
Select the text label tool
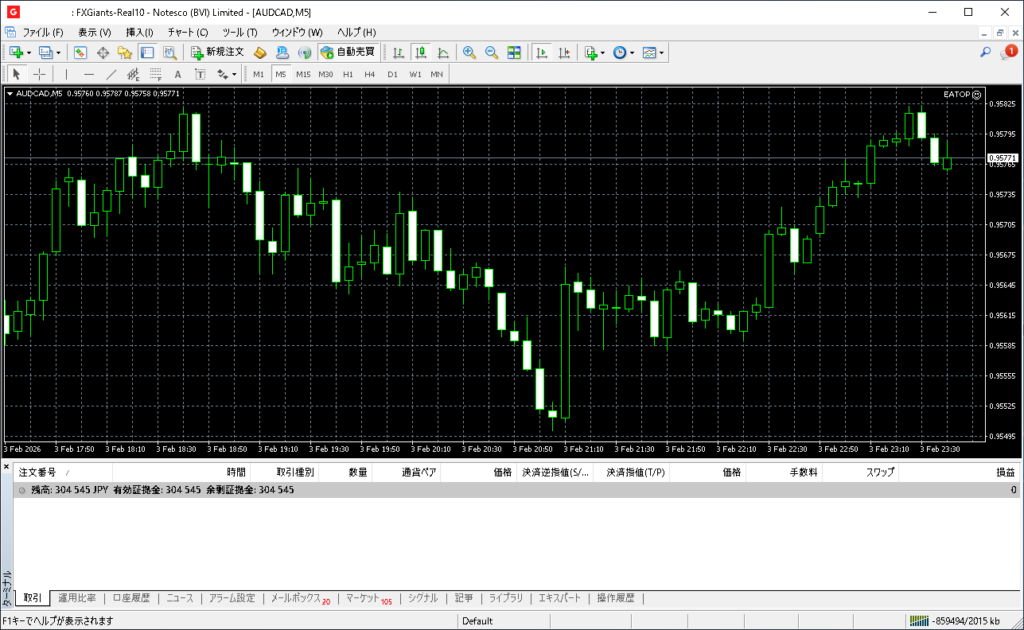coord(178,74)
